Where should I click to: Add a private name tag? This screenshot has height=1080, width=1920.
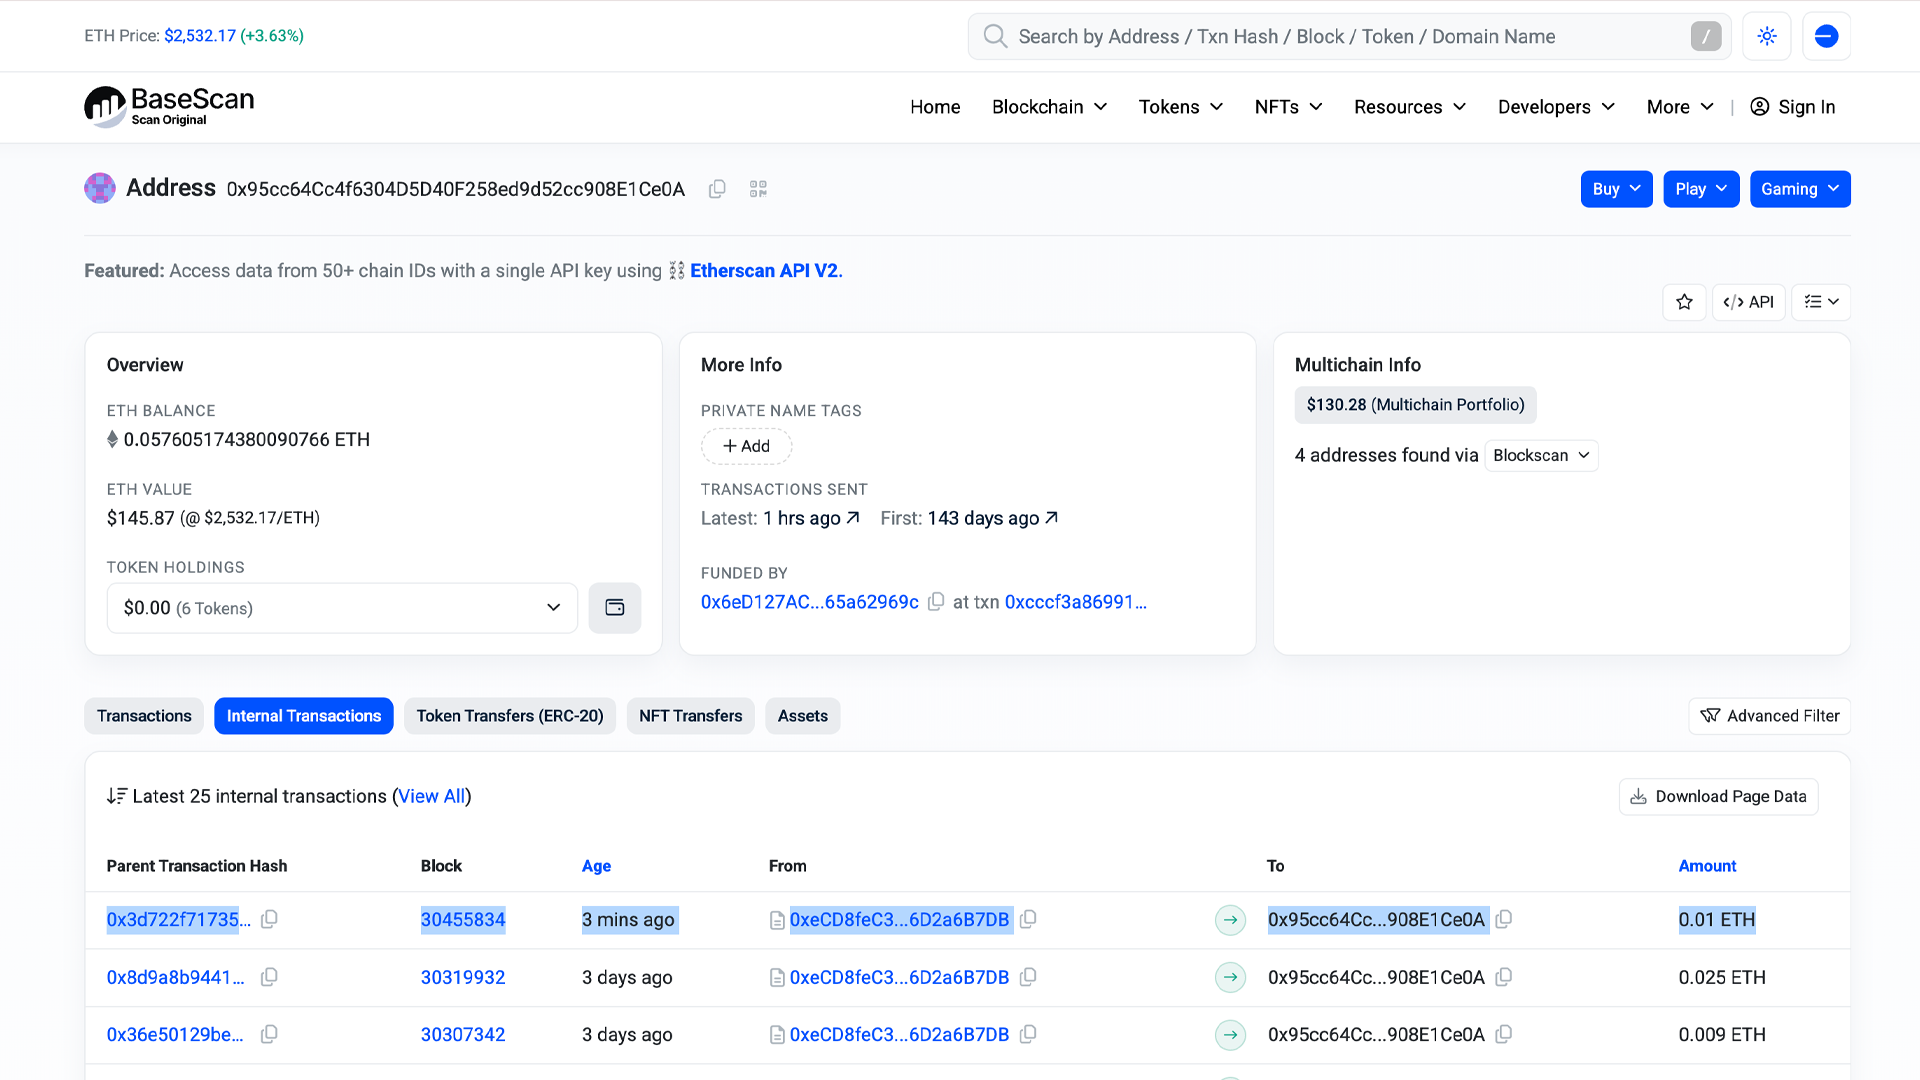point(746,446)
